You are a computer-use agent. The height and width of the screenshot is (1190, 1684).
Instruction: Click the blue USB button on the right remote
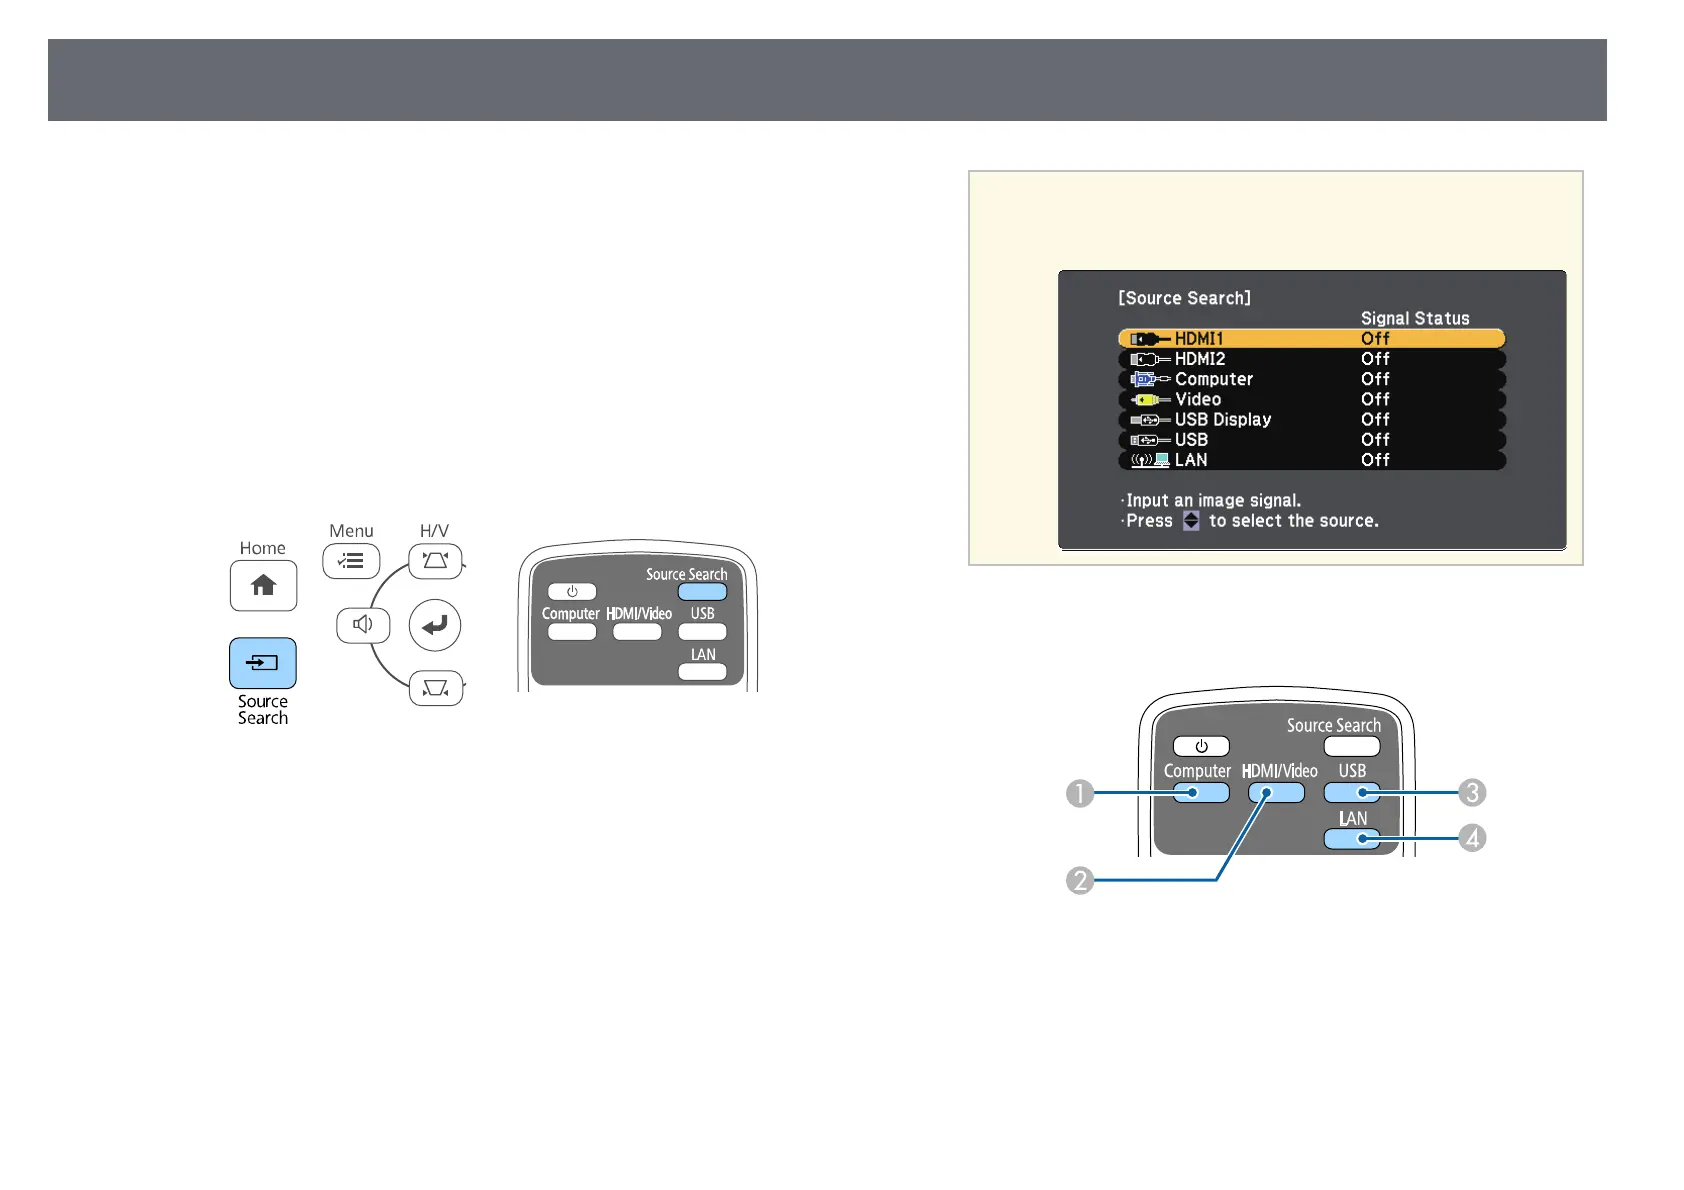click(1352, 793)
